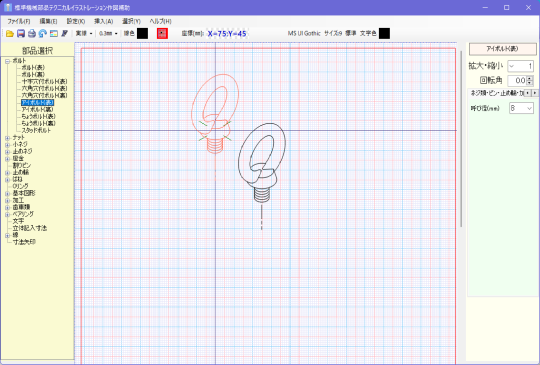Image resolution: width=540 pixels, height=365 pixels.
Task: Print using the printer toolbar icon
Action: 32,33
